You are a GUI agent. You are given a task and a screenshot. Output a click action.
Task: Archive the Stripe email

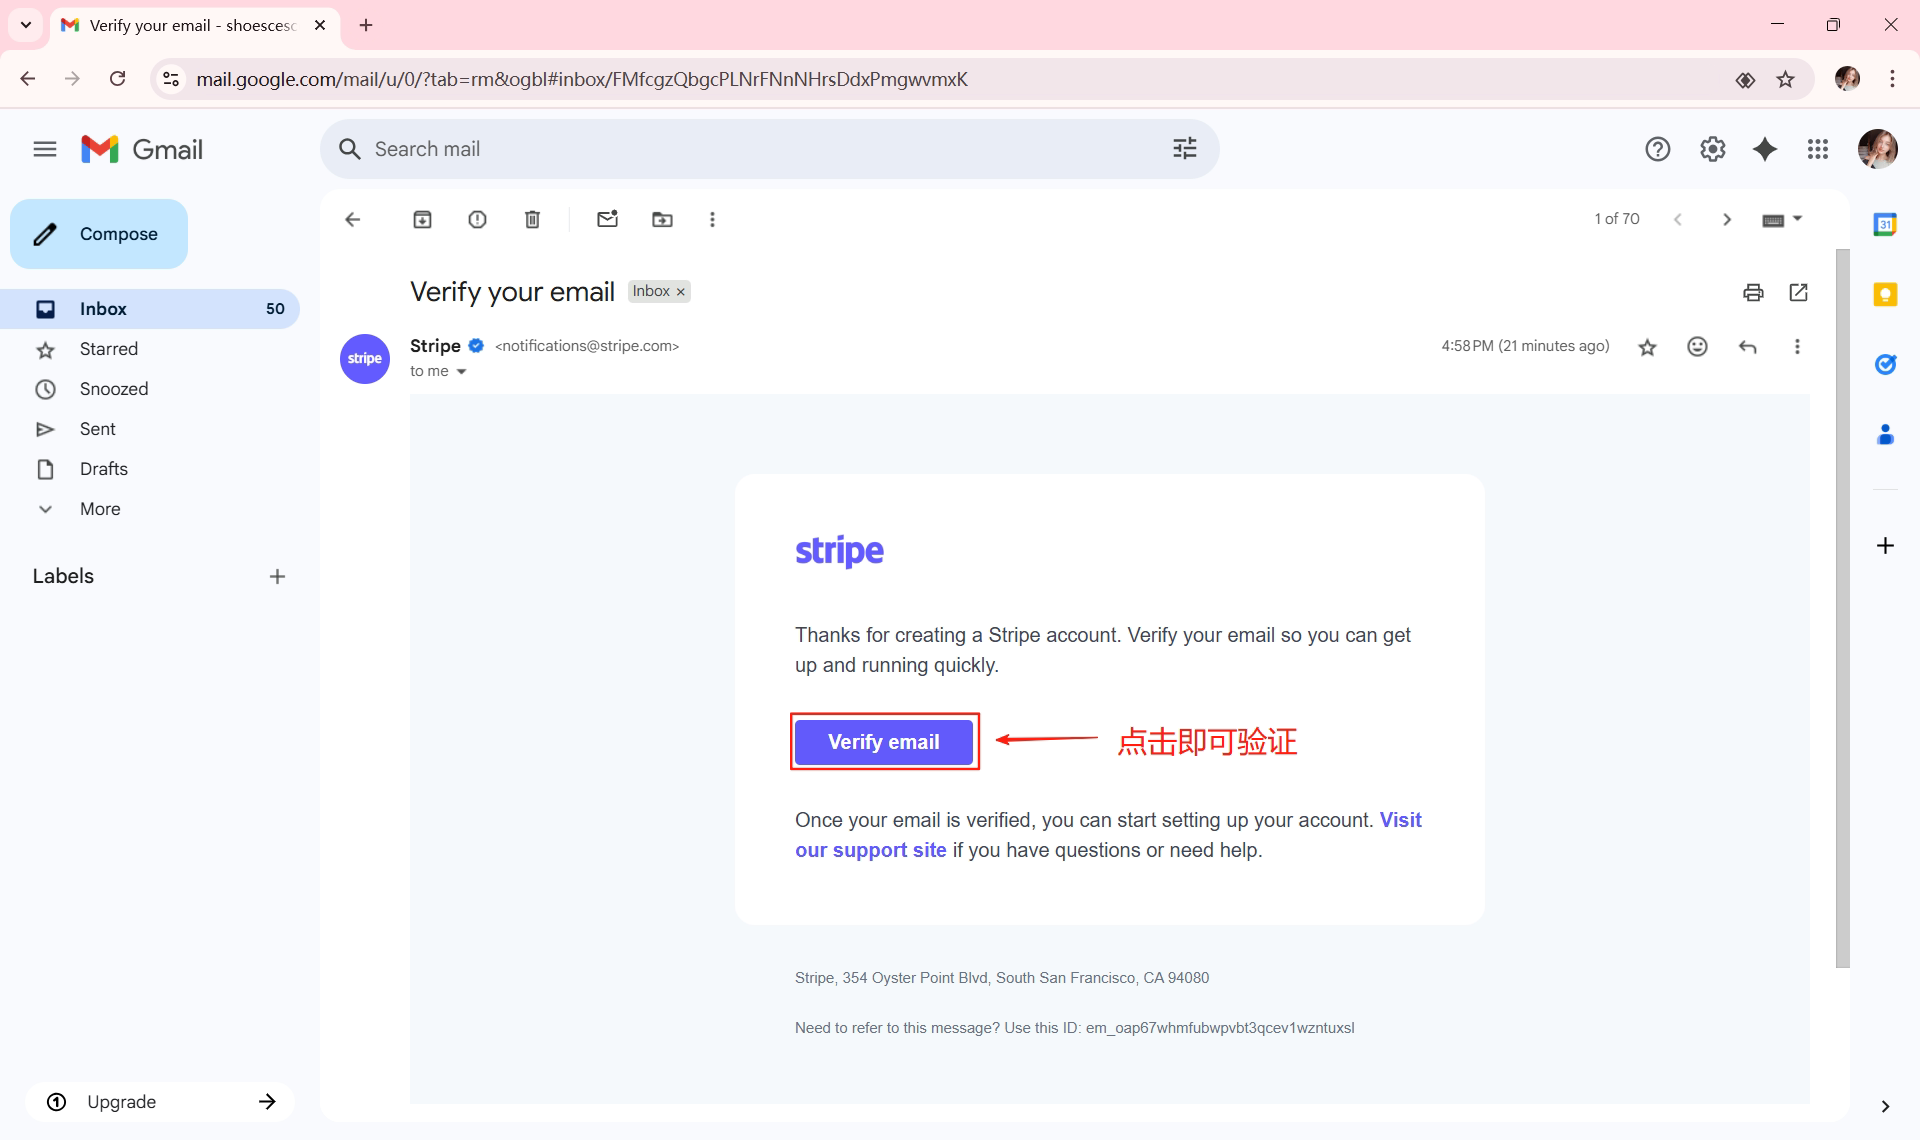point(422,219)
